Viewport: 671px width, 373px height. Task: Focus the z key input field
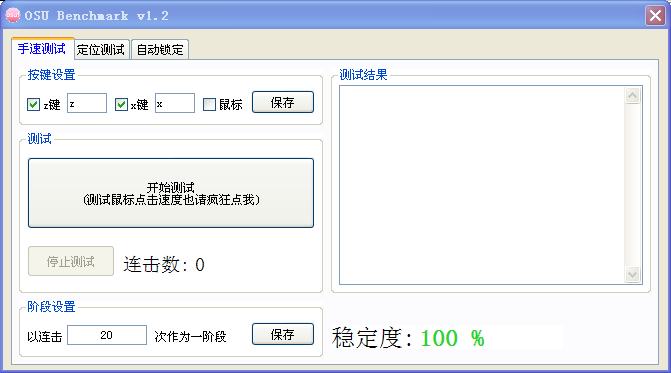tap(87, 103)
